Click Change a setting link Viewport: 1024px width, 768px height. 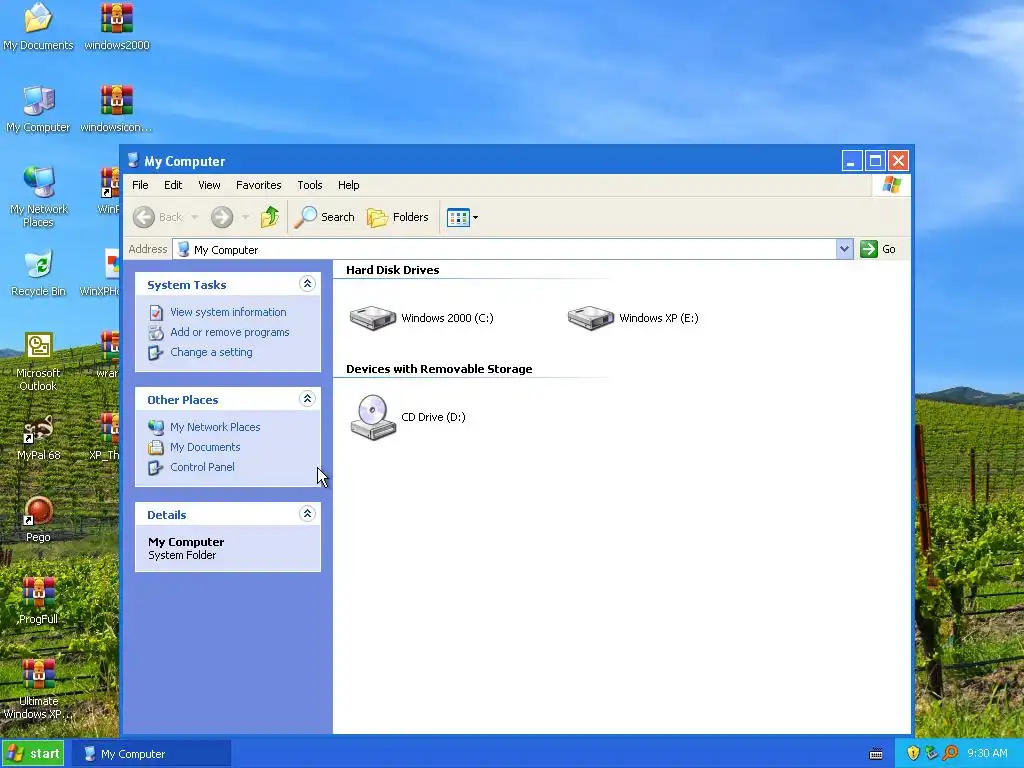[211, 352]
